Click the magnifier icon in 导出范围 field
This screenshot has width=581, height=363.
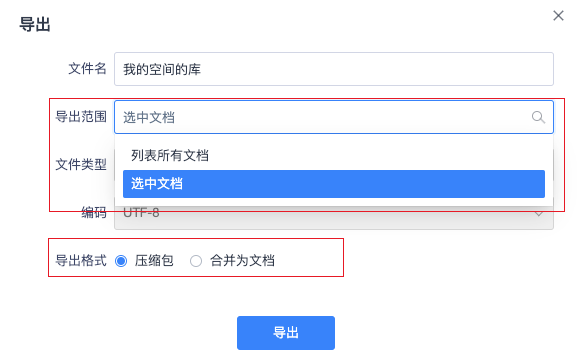coord(538,117)
